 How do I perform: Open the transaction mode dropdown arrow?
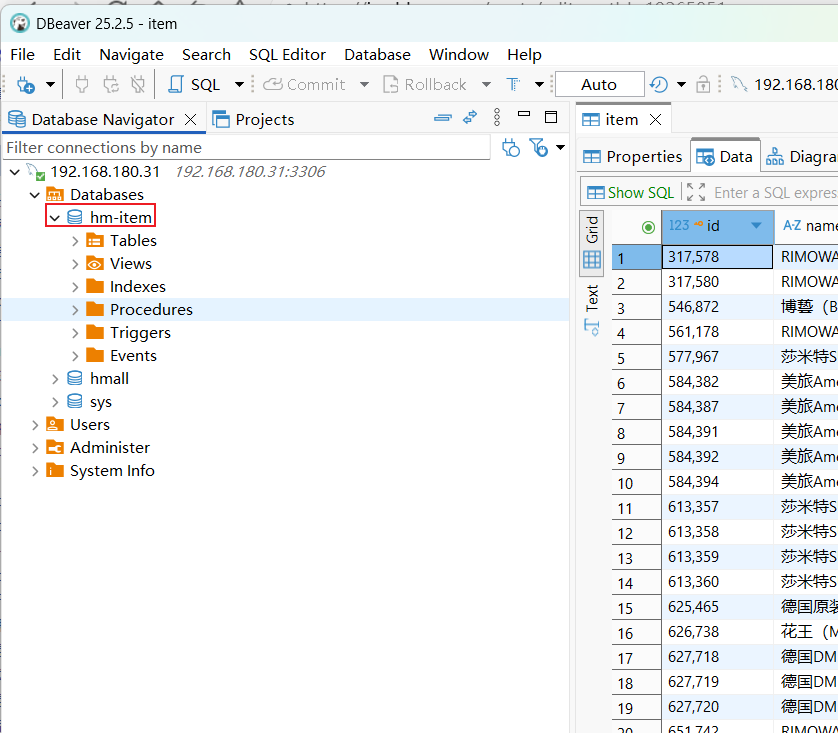pos(539,84)
